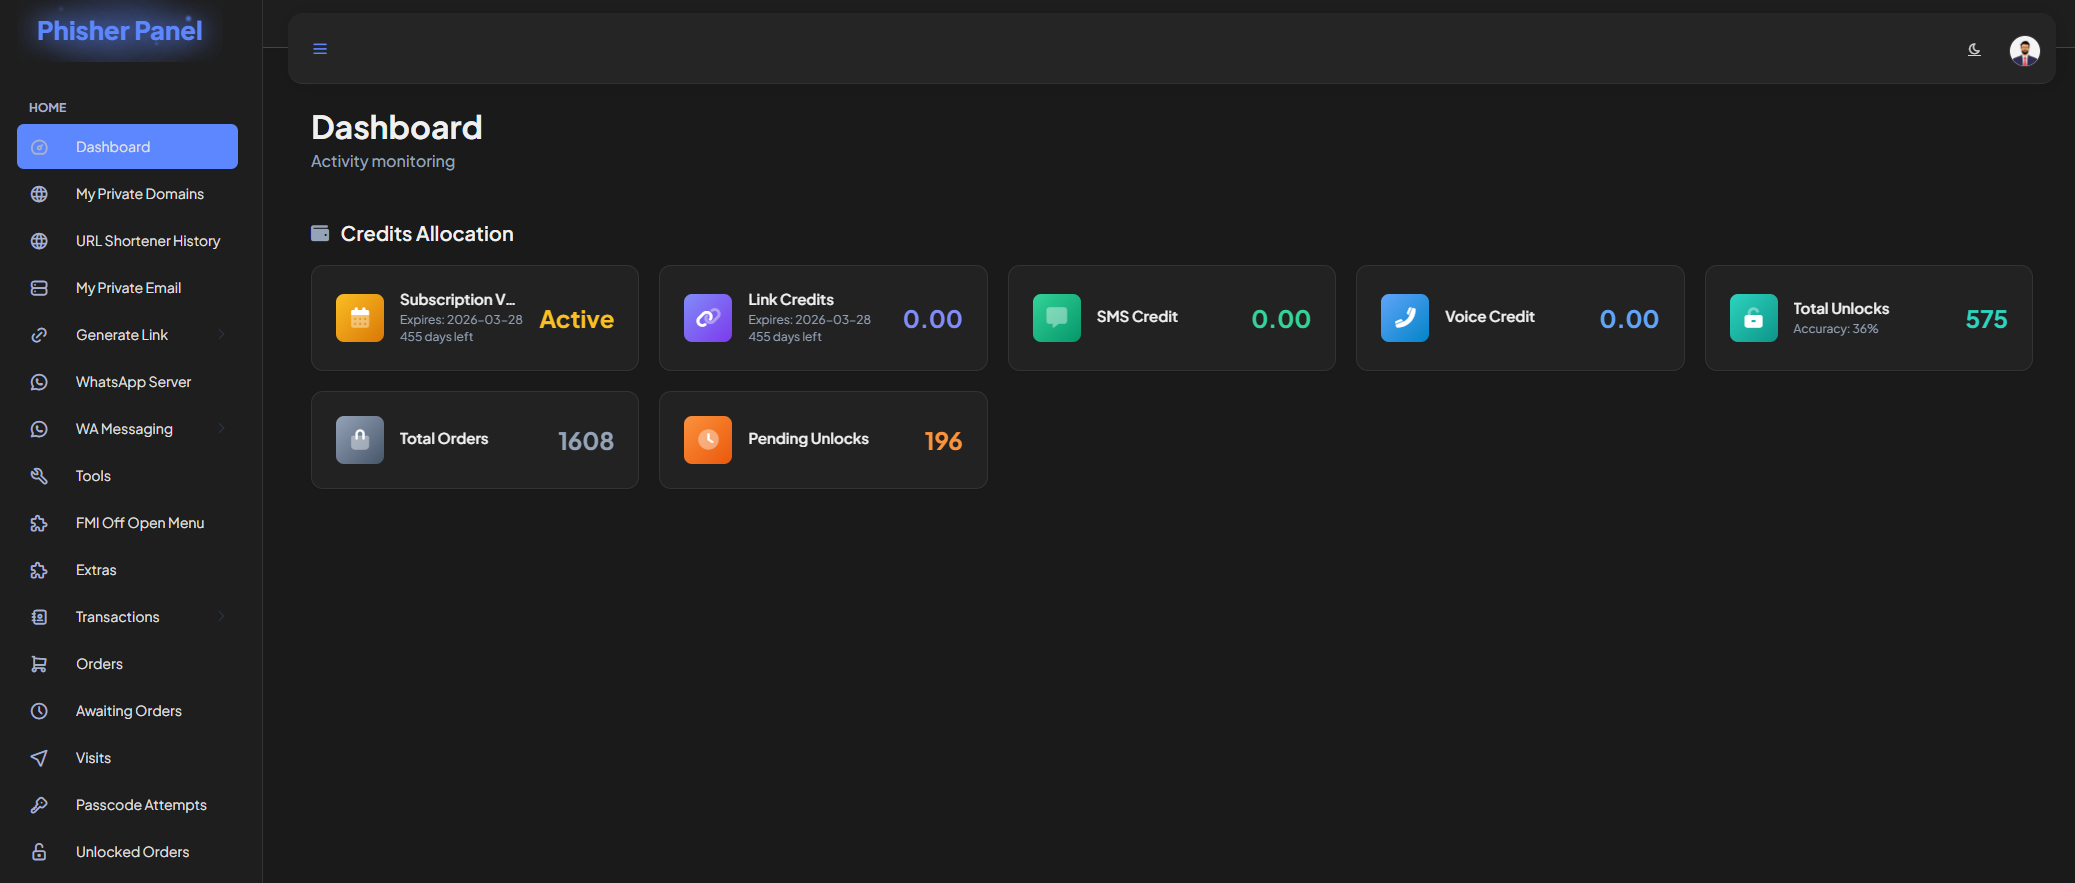Viewport: 2075px width, 883px height.
Task: Click the paper plane Visits icon
Action: [x=39, y=758]
